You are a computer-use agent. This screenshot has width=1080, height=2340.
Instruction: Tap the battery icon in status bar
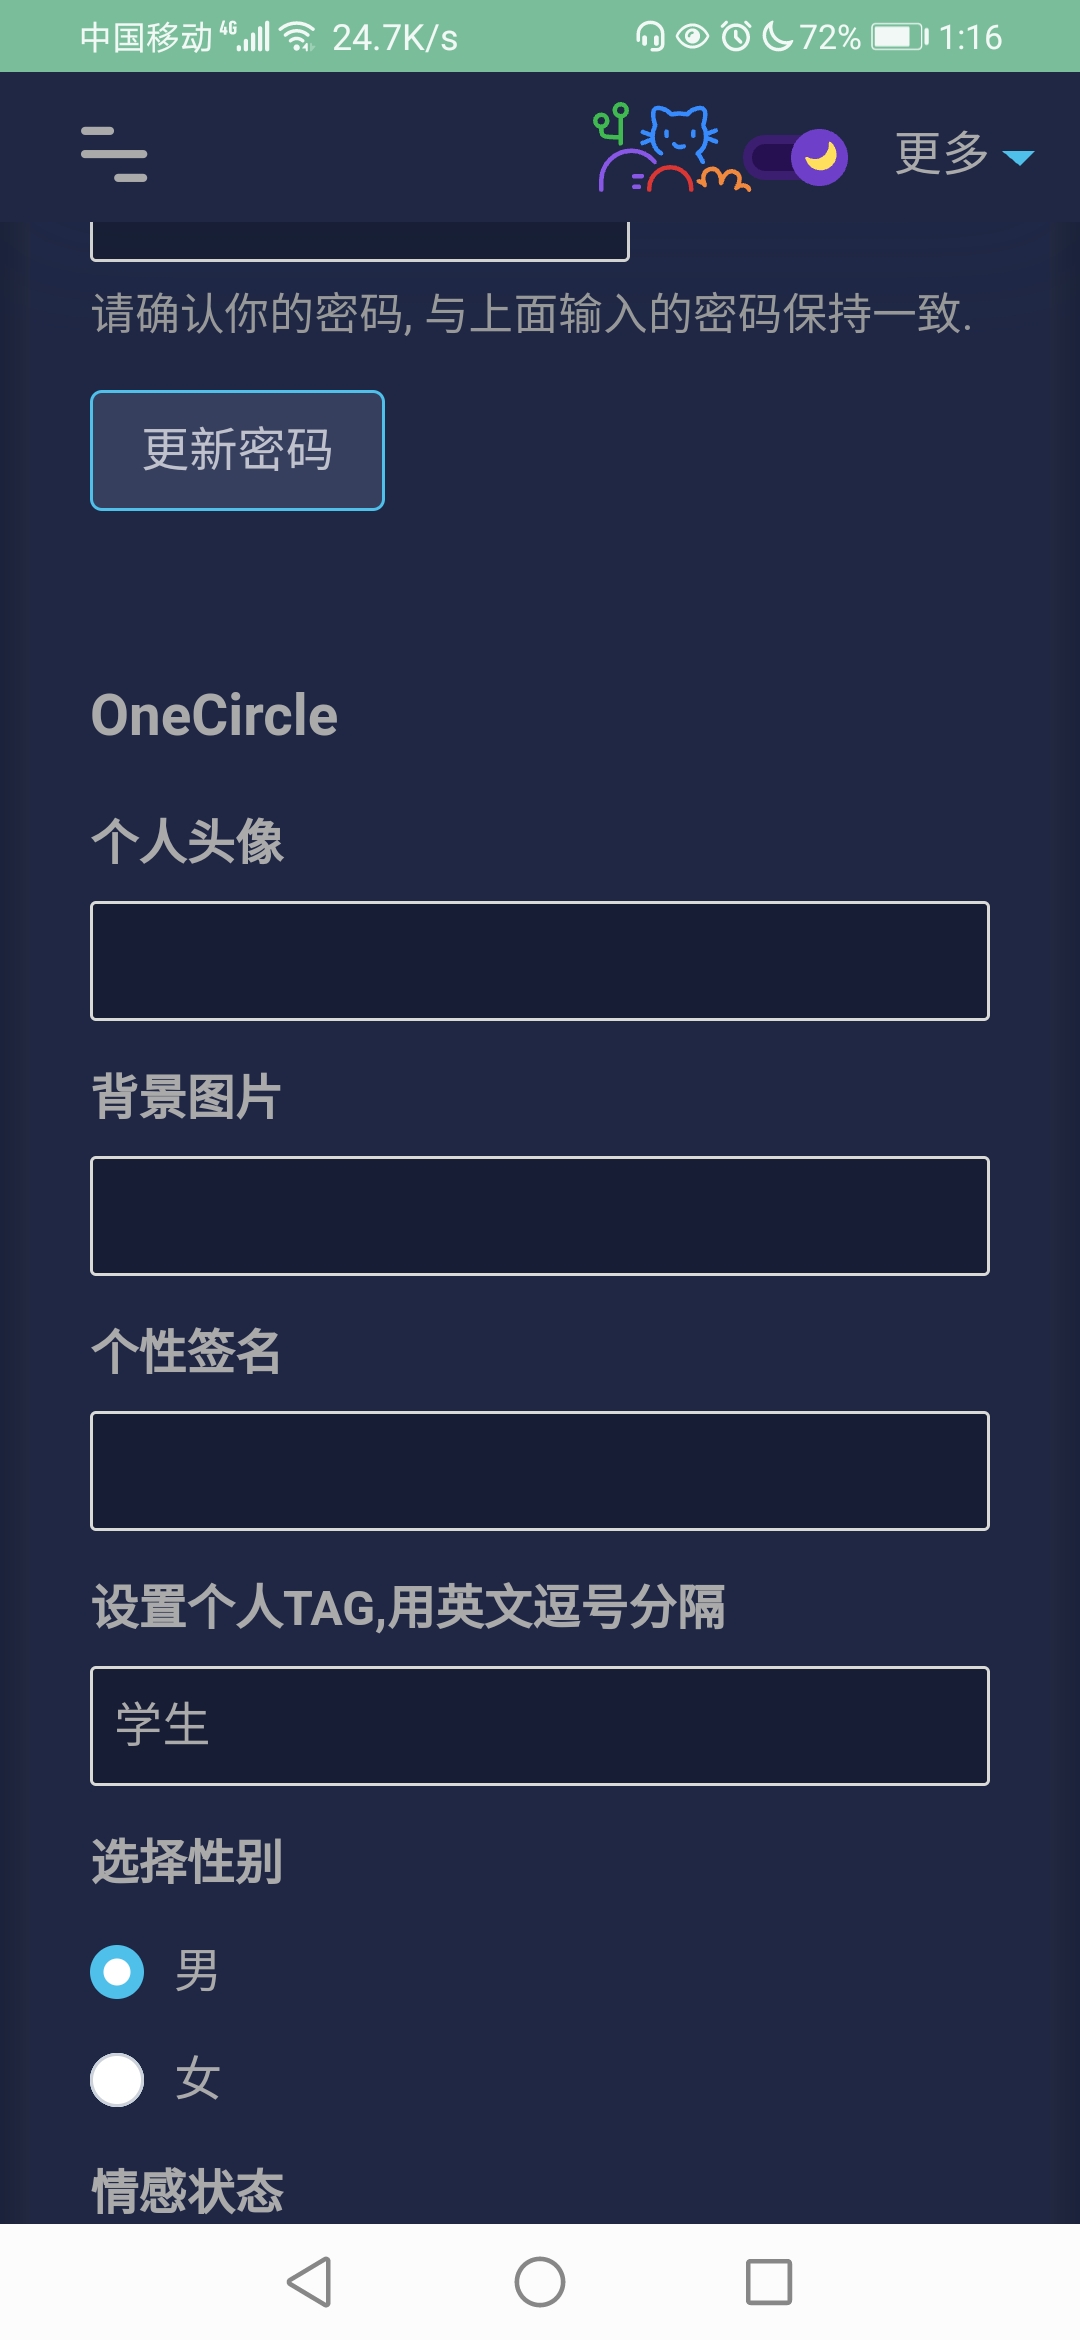coord(899,37)
